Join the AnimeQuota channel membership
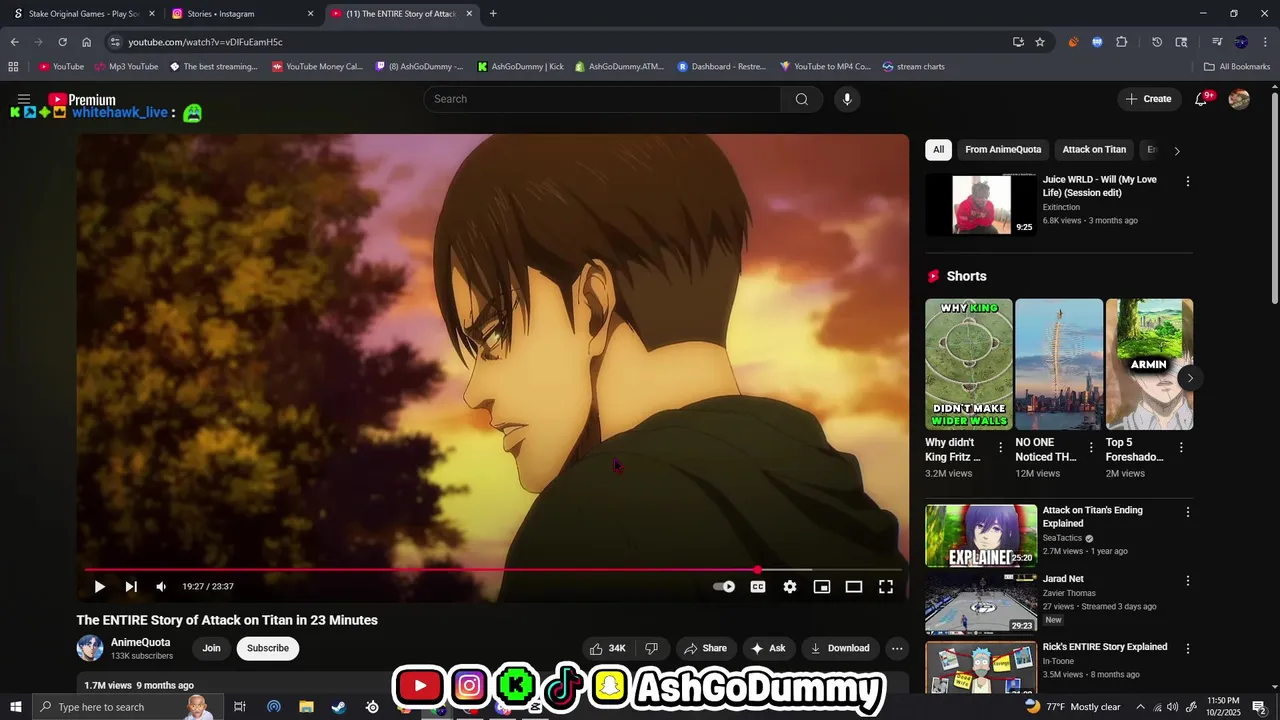1280x720 pixels. click(211, 648)
